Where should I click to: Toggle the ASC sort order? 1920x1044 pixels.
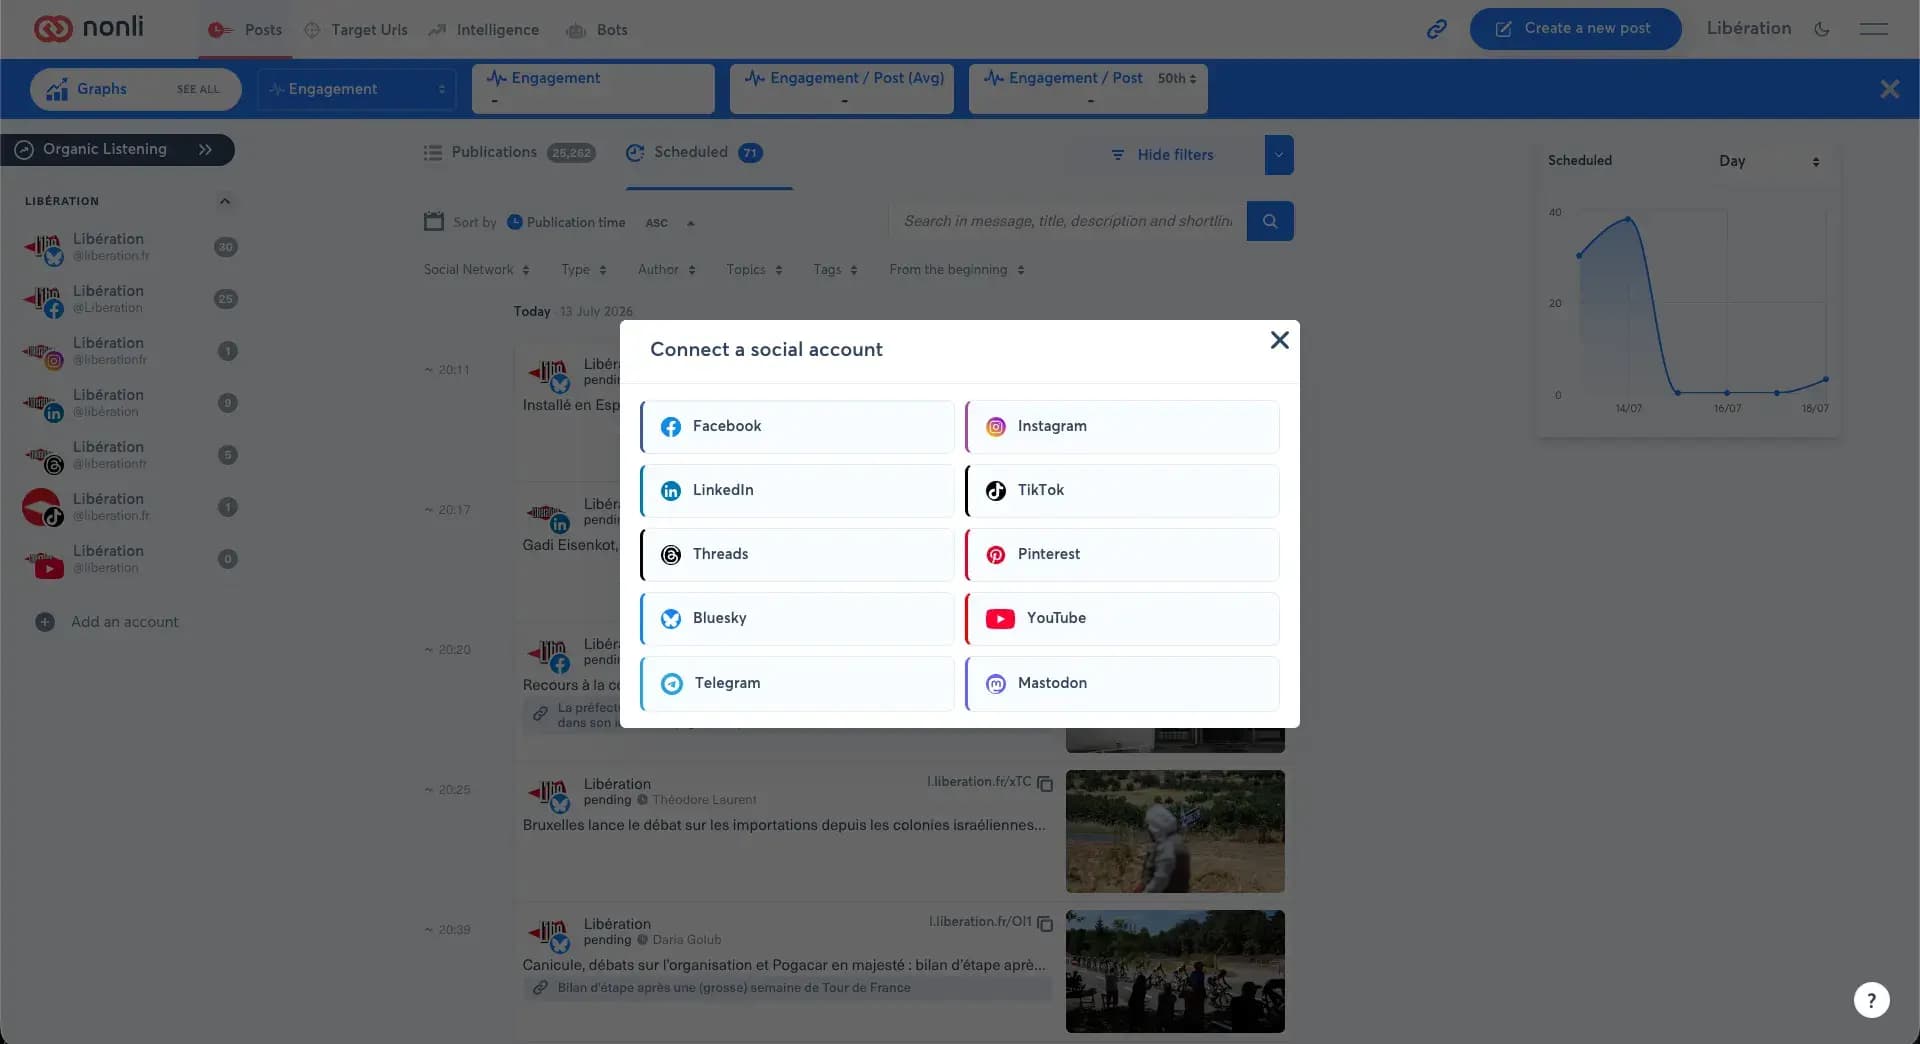pyautogui.click(x=669, y=223)
